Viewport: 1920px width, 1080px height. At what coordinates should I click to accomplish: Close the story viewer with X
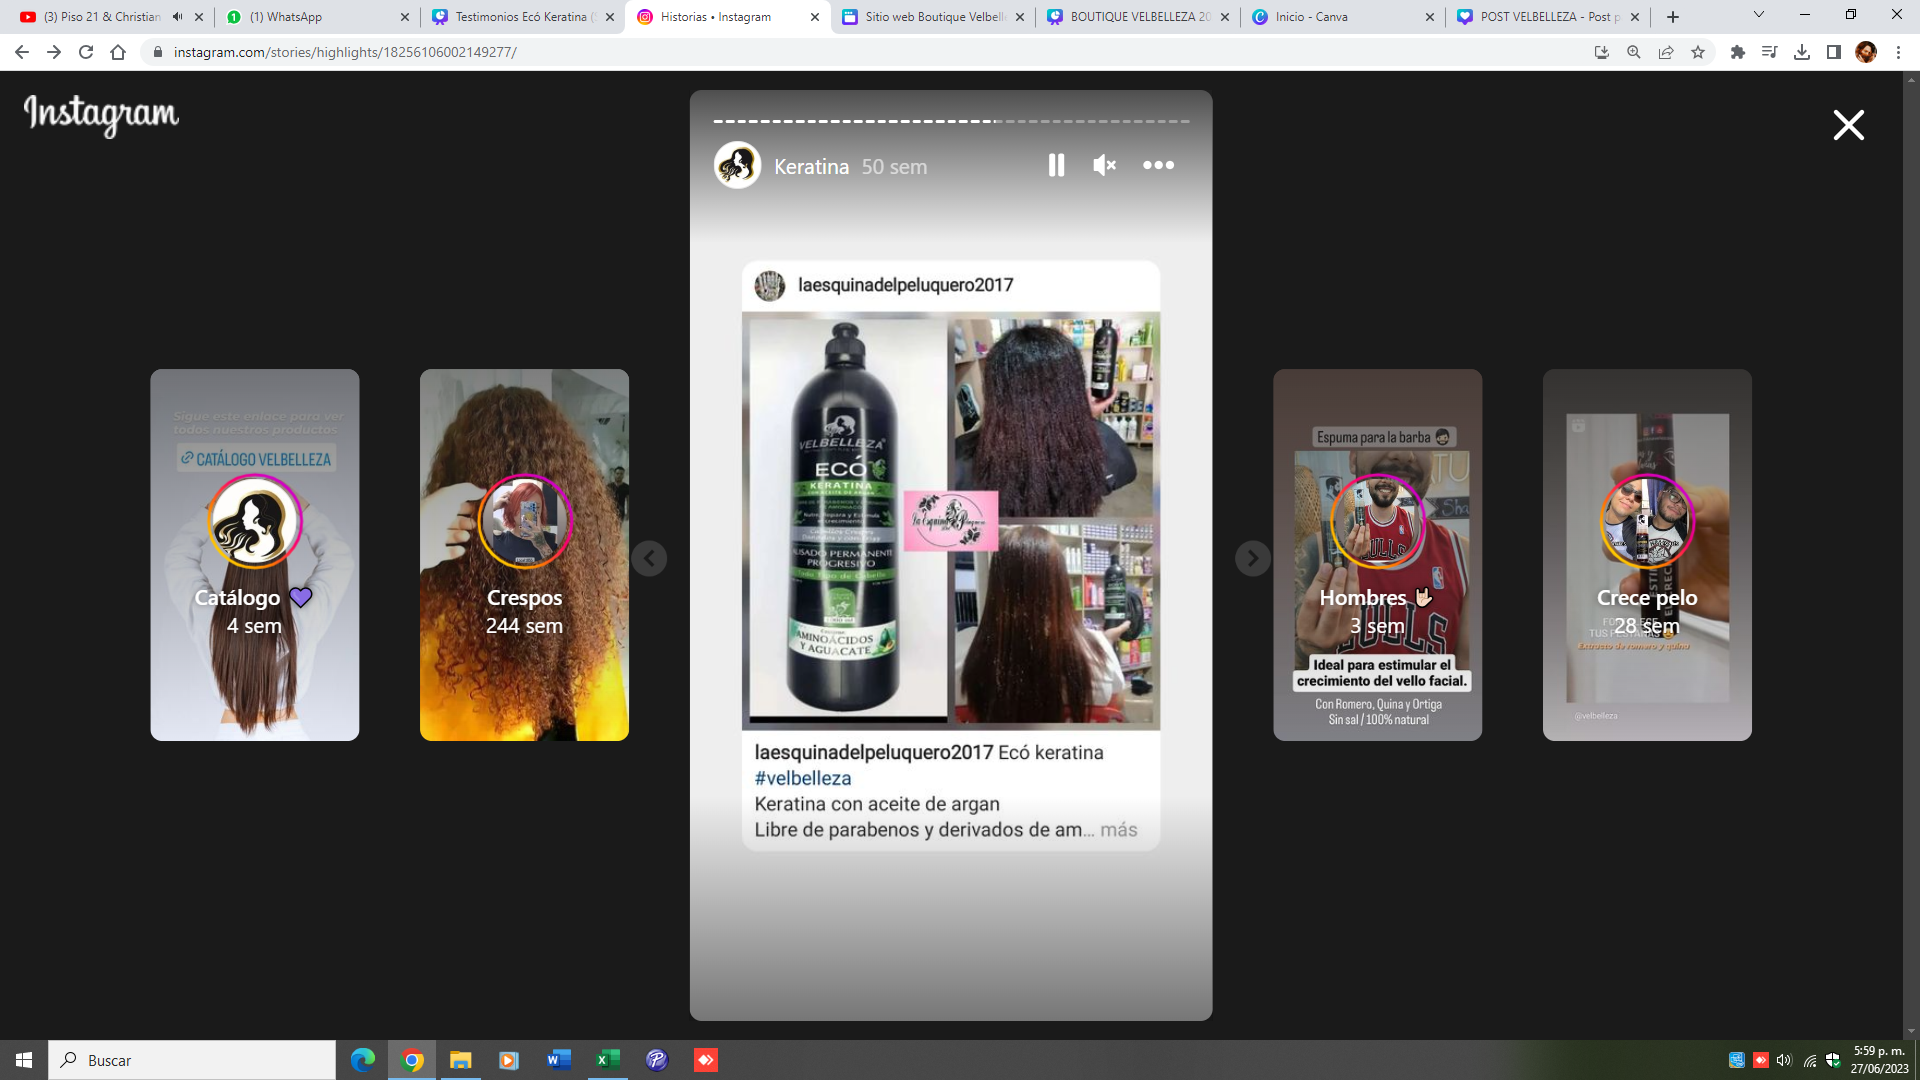pyautogui.click(x=1848, y=125)
